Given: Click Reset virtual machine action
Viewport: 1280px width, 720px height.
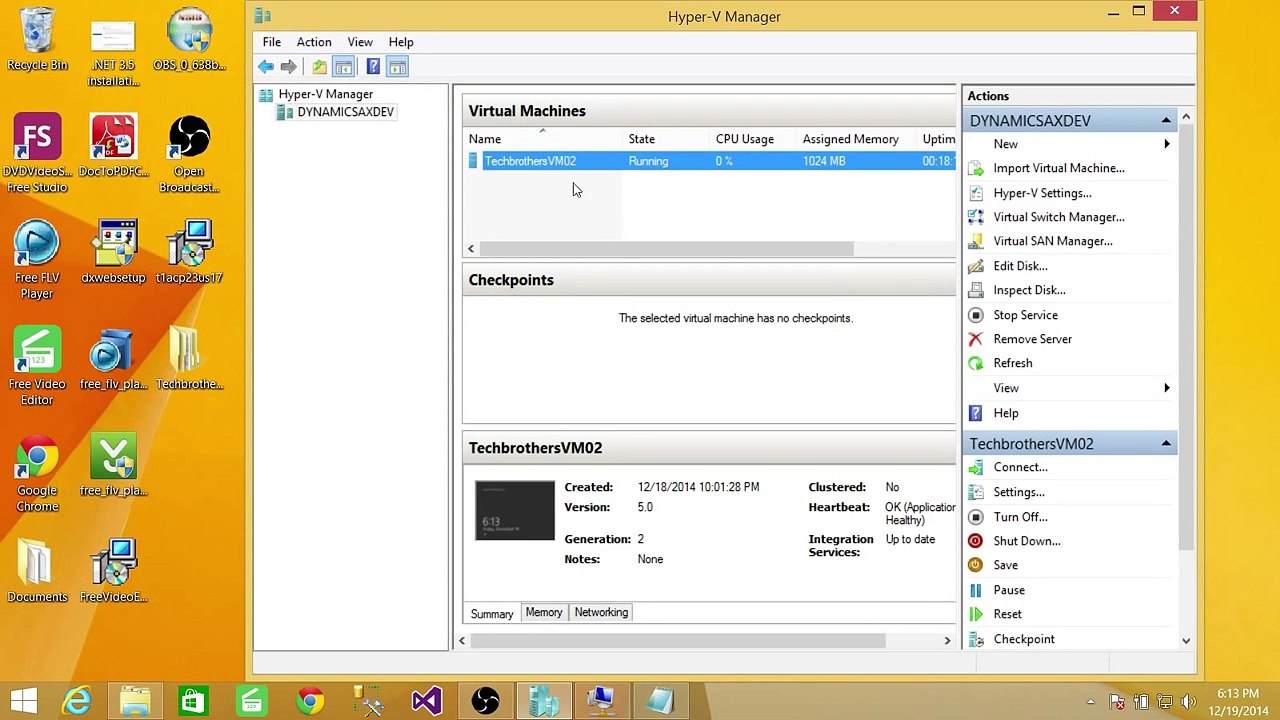Looking at the screenshot, I should point(1007,614).
